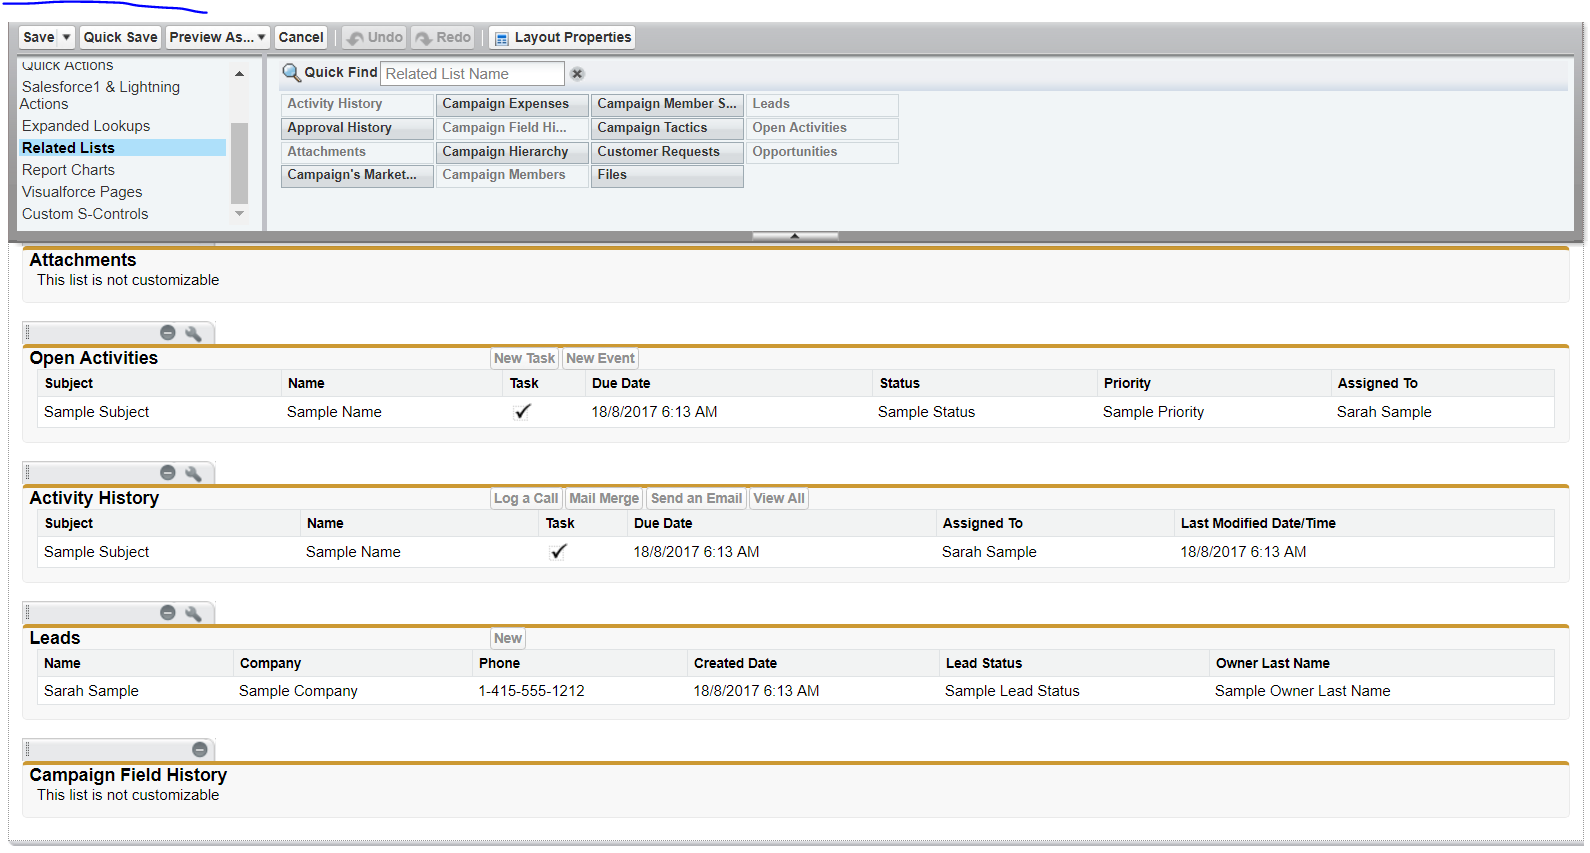The height and width of the screenshot is (853, 1590).
Task: Expand the Preview As dropdown
Action: 261,38
